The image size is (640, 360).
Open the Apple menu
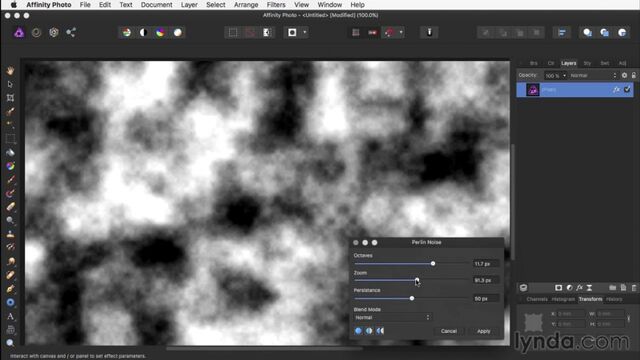point(13,5)
